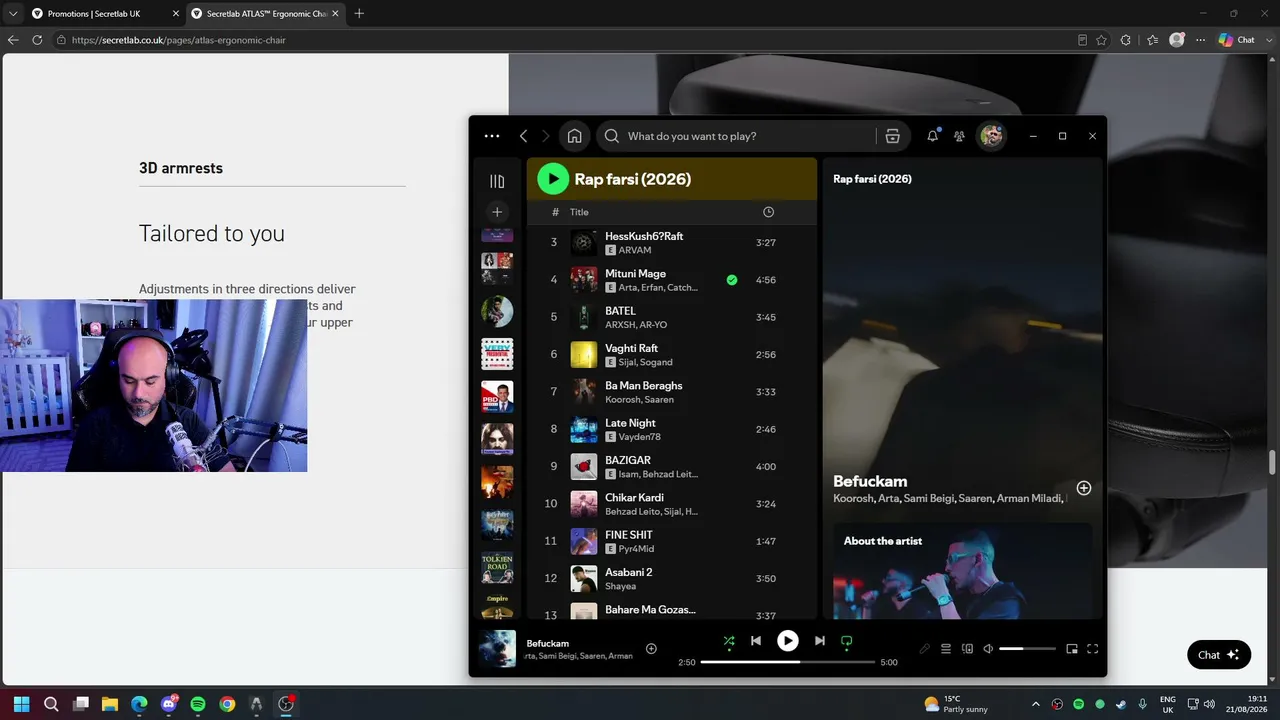The width and height of the screenshot is (1280, 720).
Task: Open Copilot Chat in browser toolbar
Action: click(1237, 40)
